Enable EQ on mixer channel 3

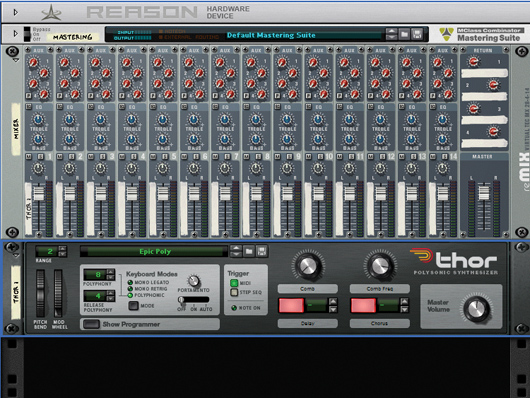point(91,107)
